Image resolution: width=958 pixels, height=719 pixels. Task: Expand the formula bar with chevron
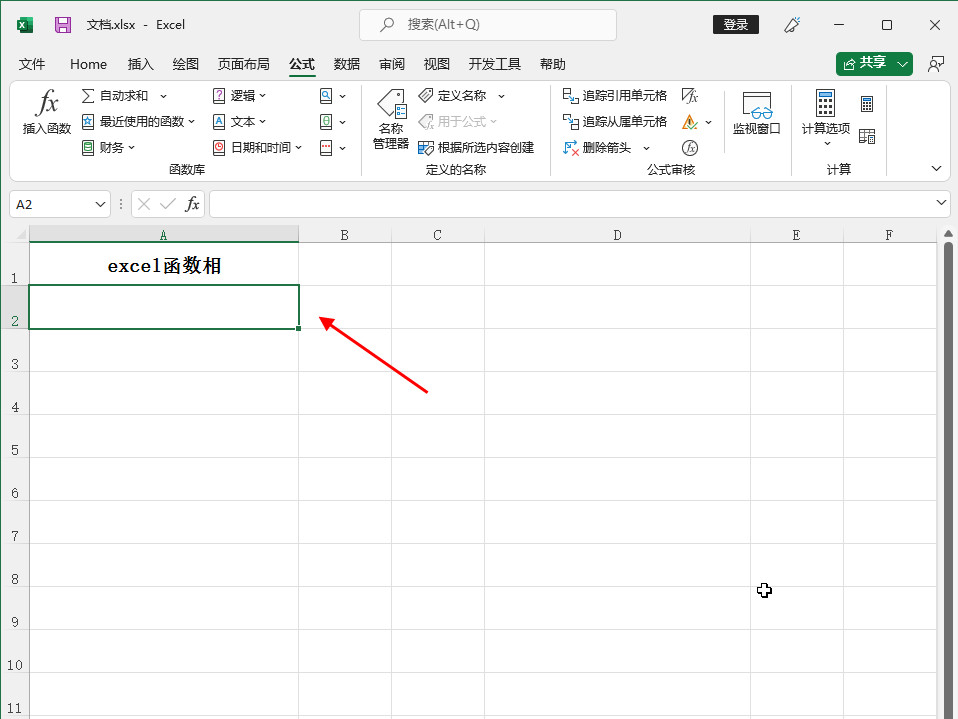pyautogui.click(x=942, y=202)
